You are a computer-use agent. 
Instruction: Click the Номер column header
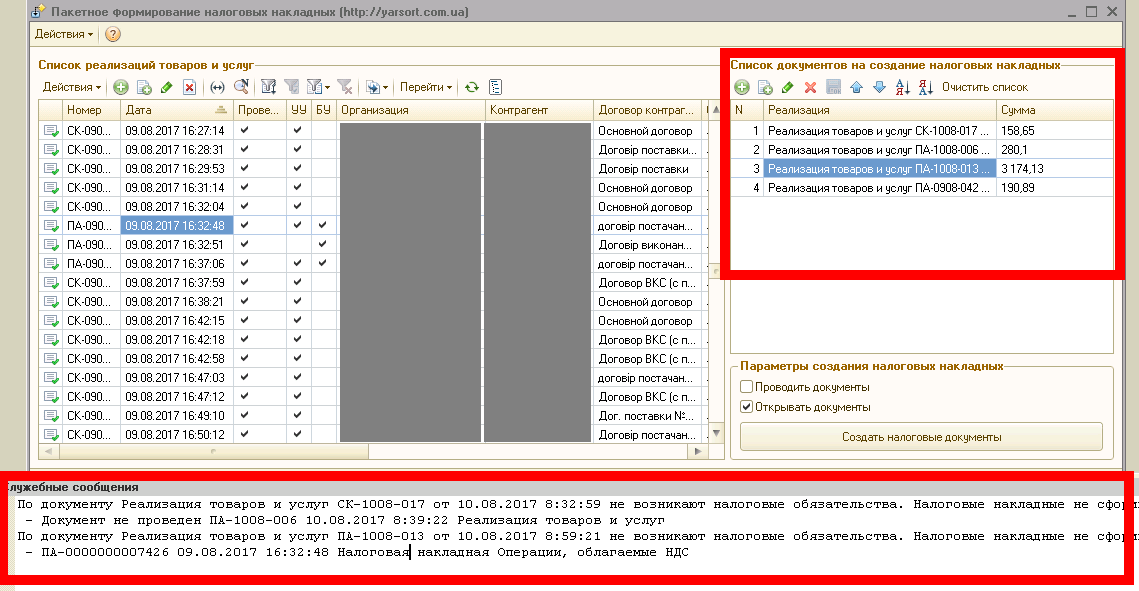tap(92, 110)
